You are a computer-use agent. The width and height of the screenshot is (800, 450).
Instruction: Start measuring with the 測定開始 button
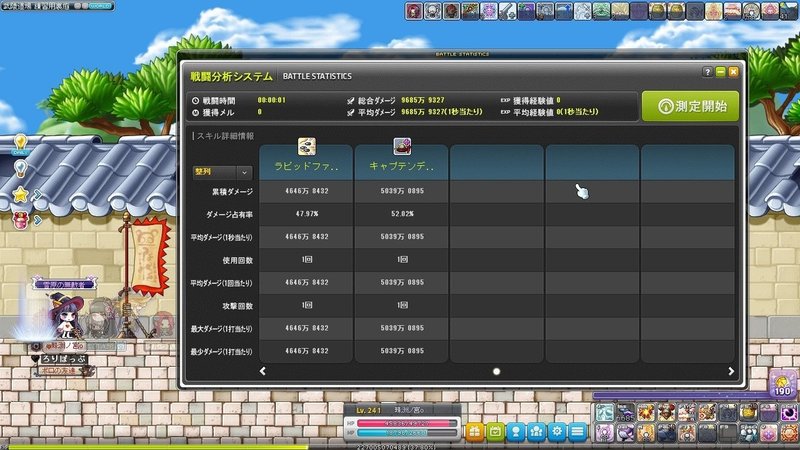(x=690, y=106)
